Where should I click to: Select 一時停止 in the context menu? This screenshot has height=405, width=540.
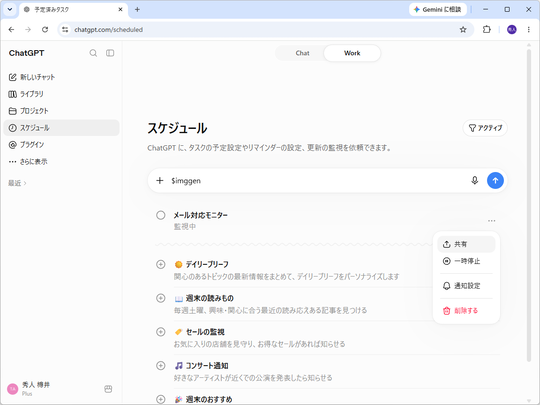(x=466, y=261)
